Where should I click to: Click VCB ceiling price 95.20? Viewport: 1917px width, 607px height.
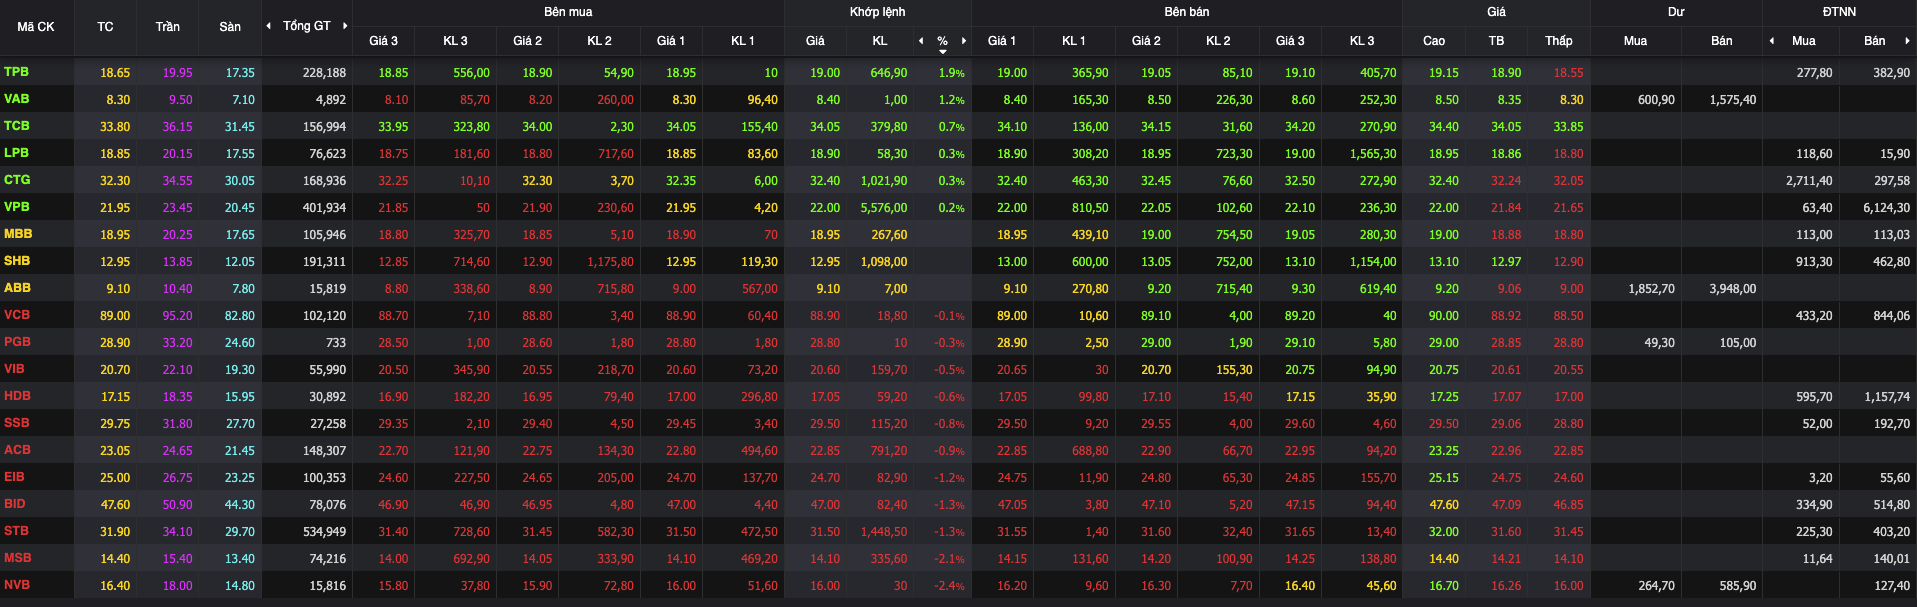pyautogui.click(x=178, y=316)
